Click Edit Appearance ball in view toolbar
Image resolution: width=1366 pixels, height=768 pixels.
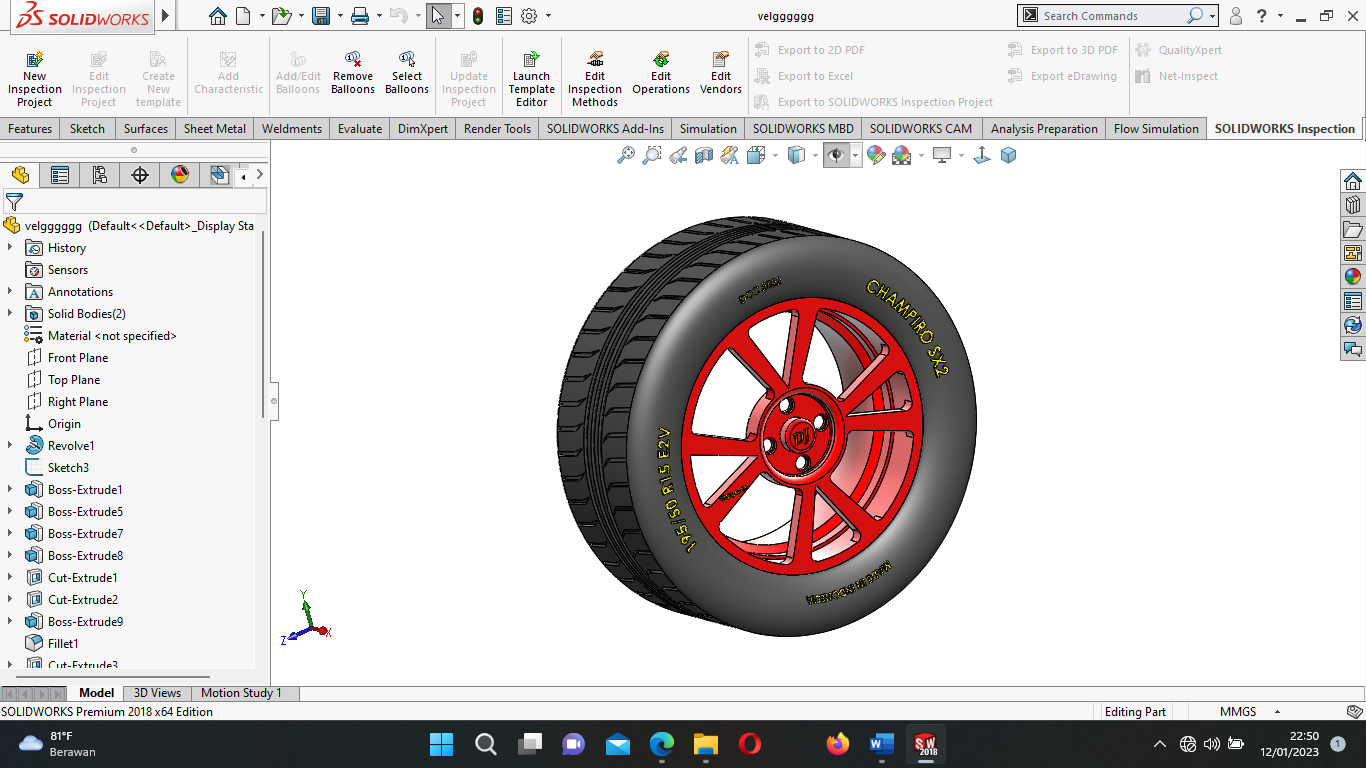(876, 155)
